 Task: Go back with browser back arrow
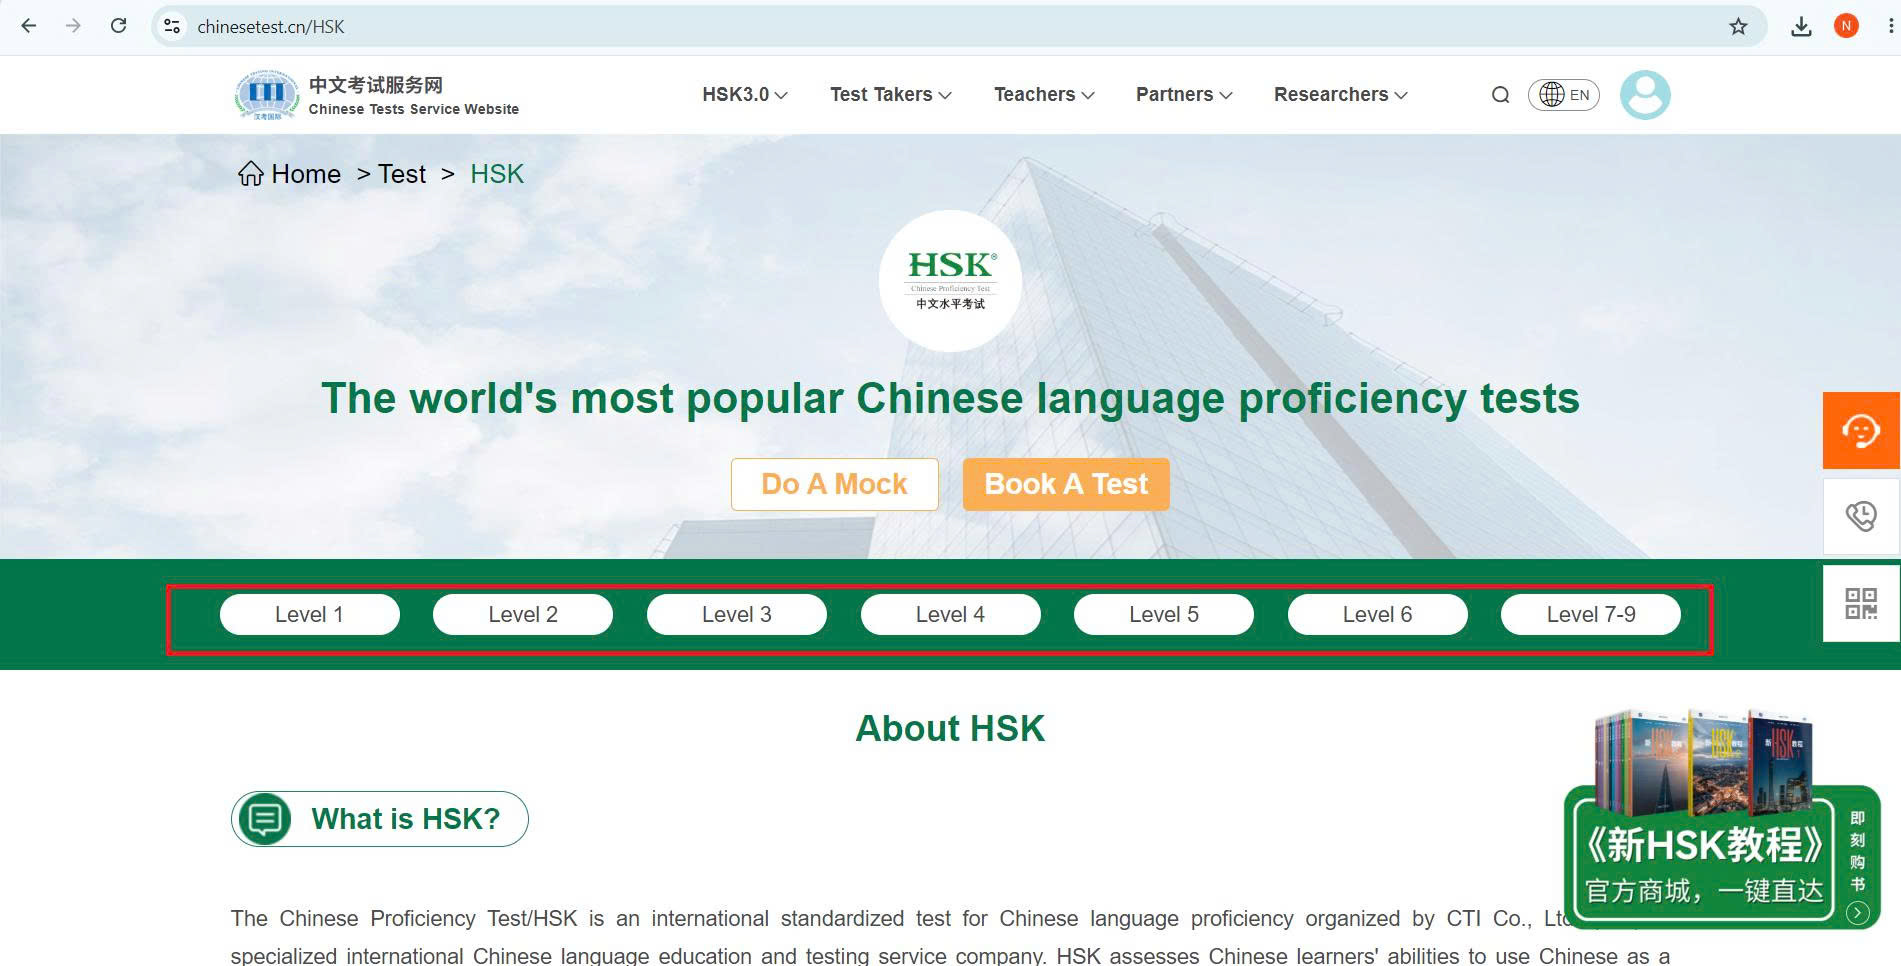(29, 26)
